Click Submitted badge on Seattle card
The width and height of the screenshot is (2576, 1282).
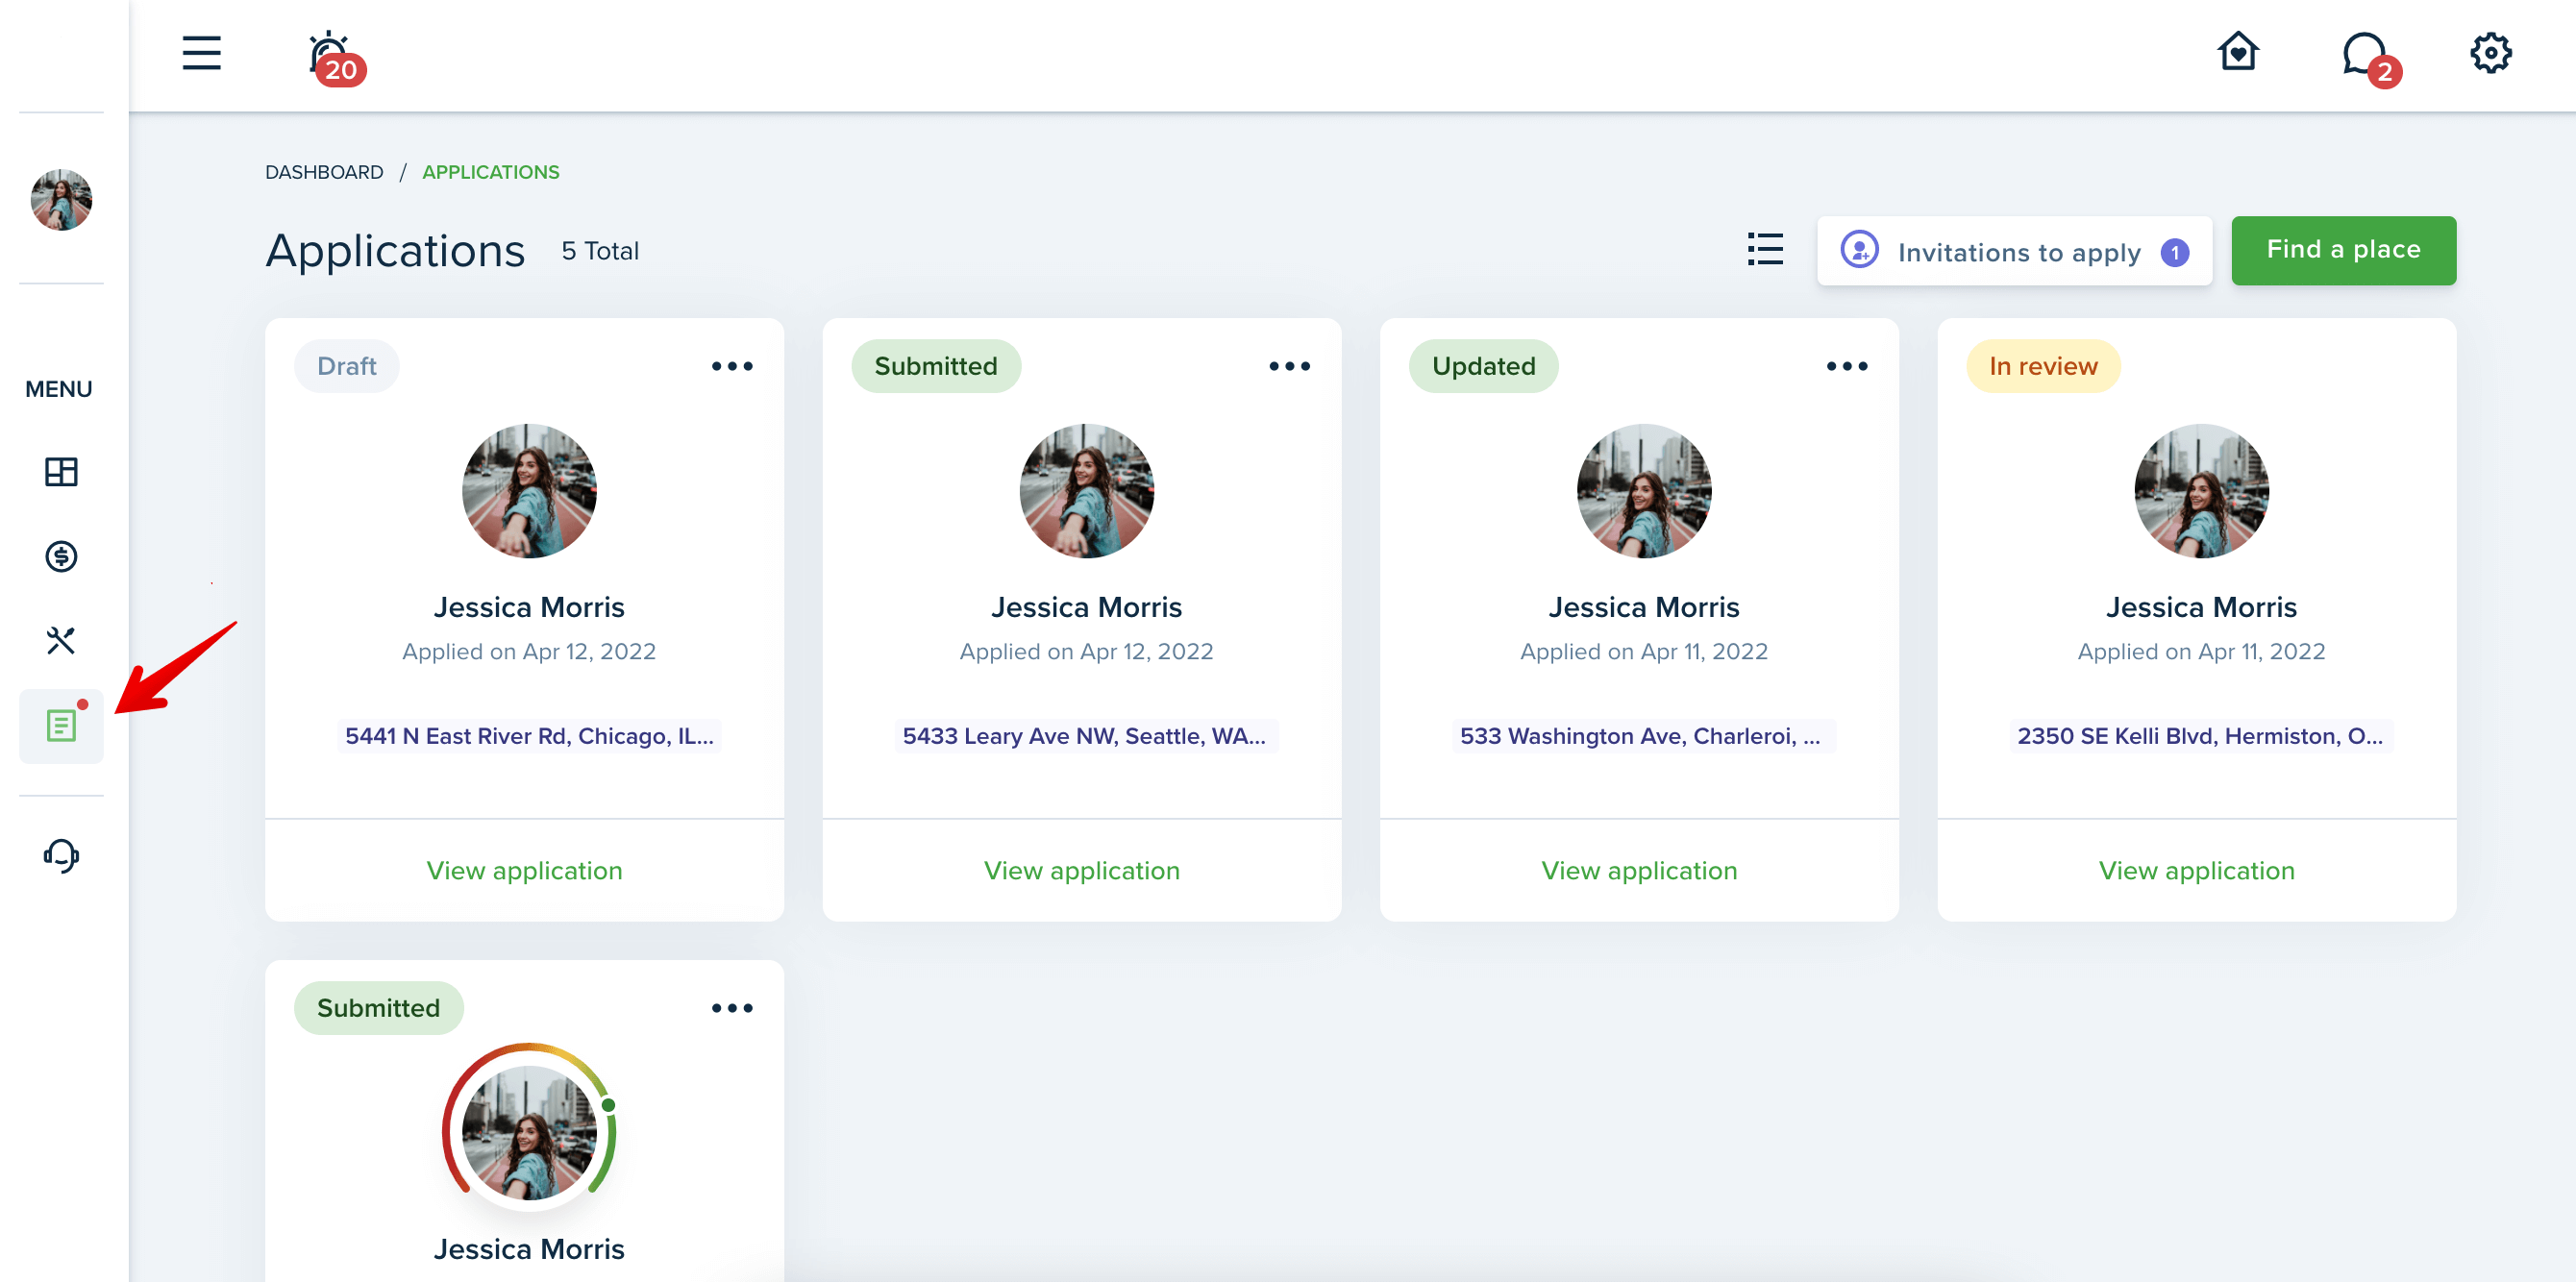coord(936,366)
